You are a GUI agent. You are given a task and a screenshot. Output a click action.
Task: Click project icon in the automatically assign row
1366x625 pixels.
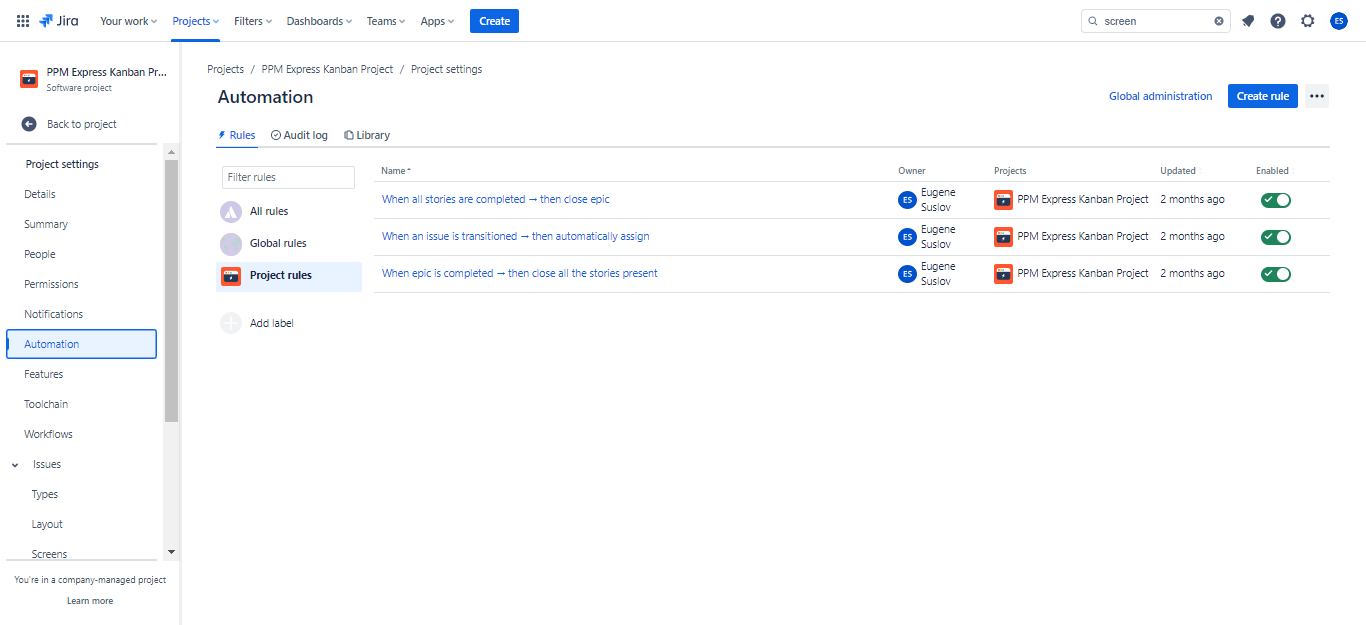click(x=1003, y=237)
